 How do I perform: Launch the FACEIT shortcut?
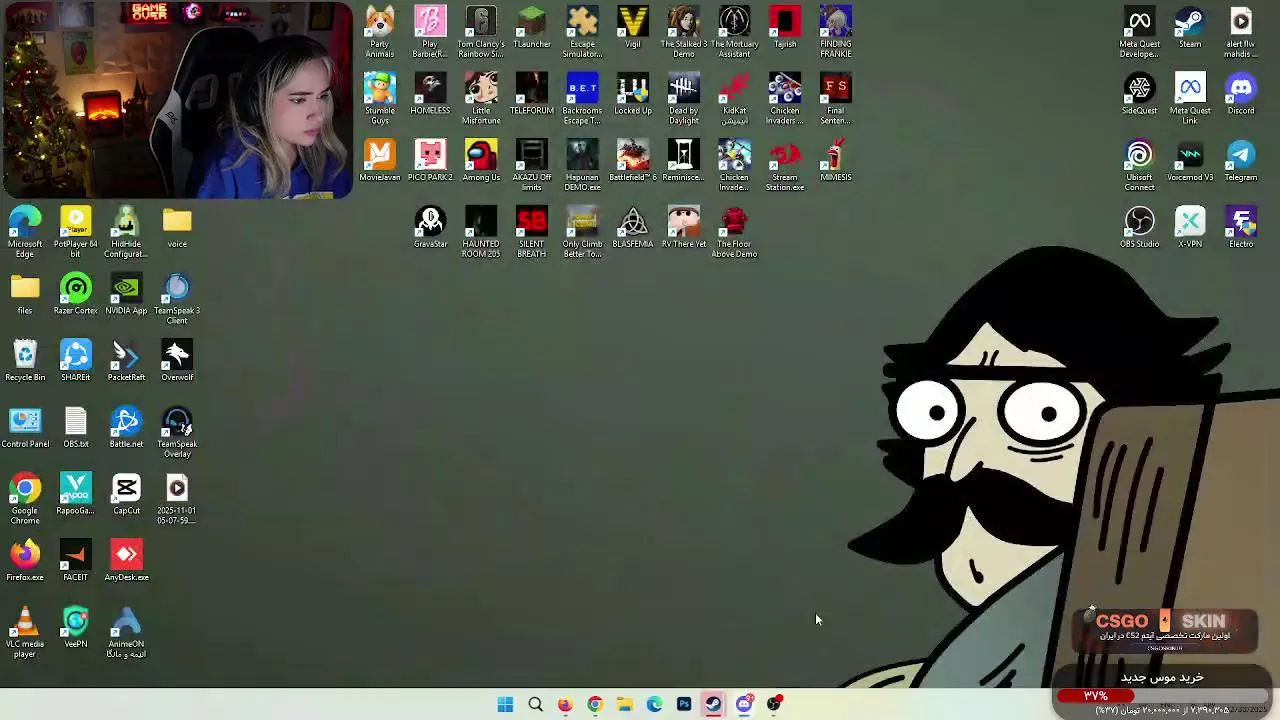(x=76, y=561)
